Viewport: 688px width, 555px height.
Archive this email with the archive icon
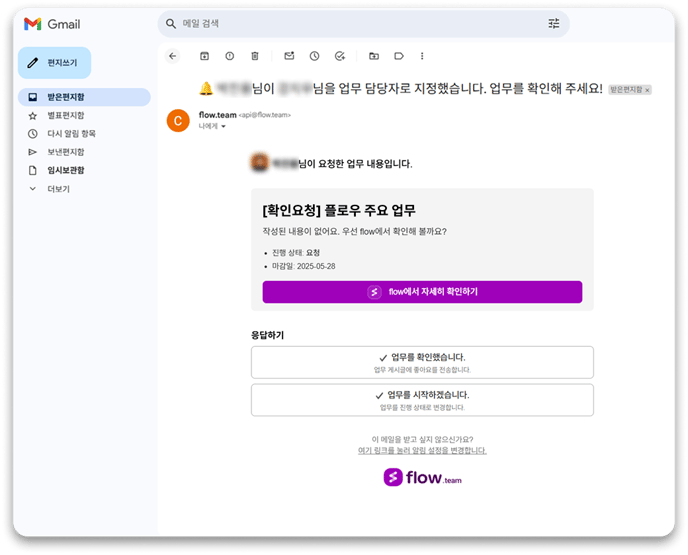204,56
